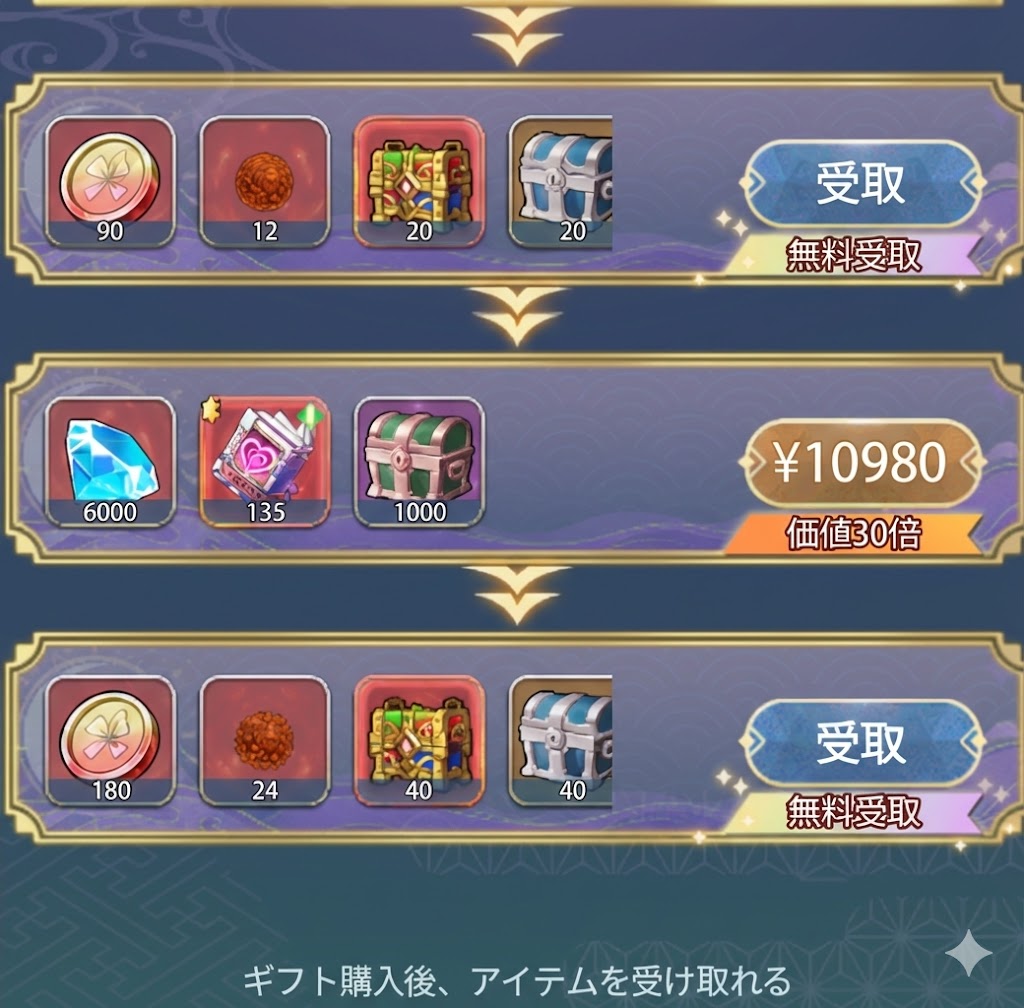
Task: Select the orange spiky ball item with 24
Action: click(x=264, y=741)
